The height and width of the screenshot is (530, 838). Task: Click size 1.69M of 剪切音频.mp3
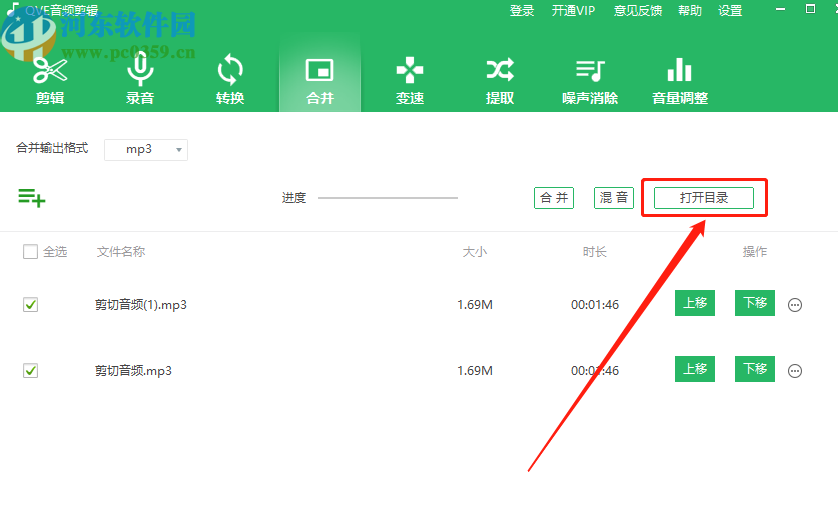click(475, 371)
